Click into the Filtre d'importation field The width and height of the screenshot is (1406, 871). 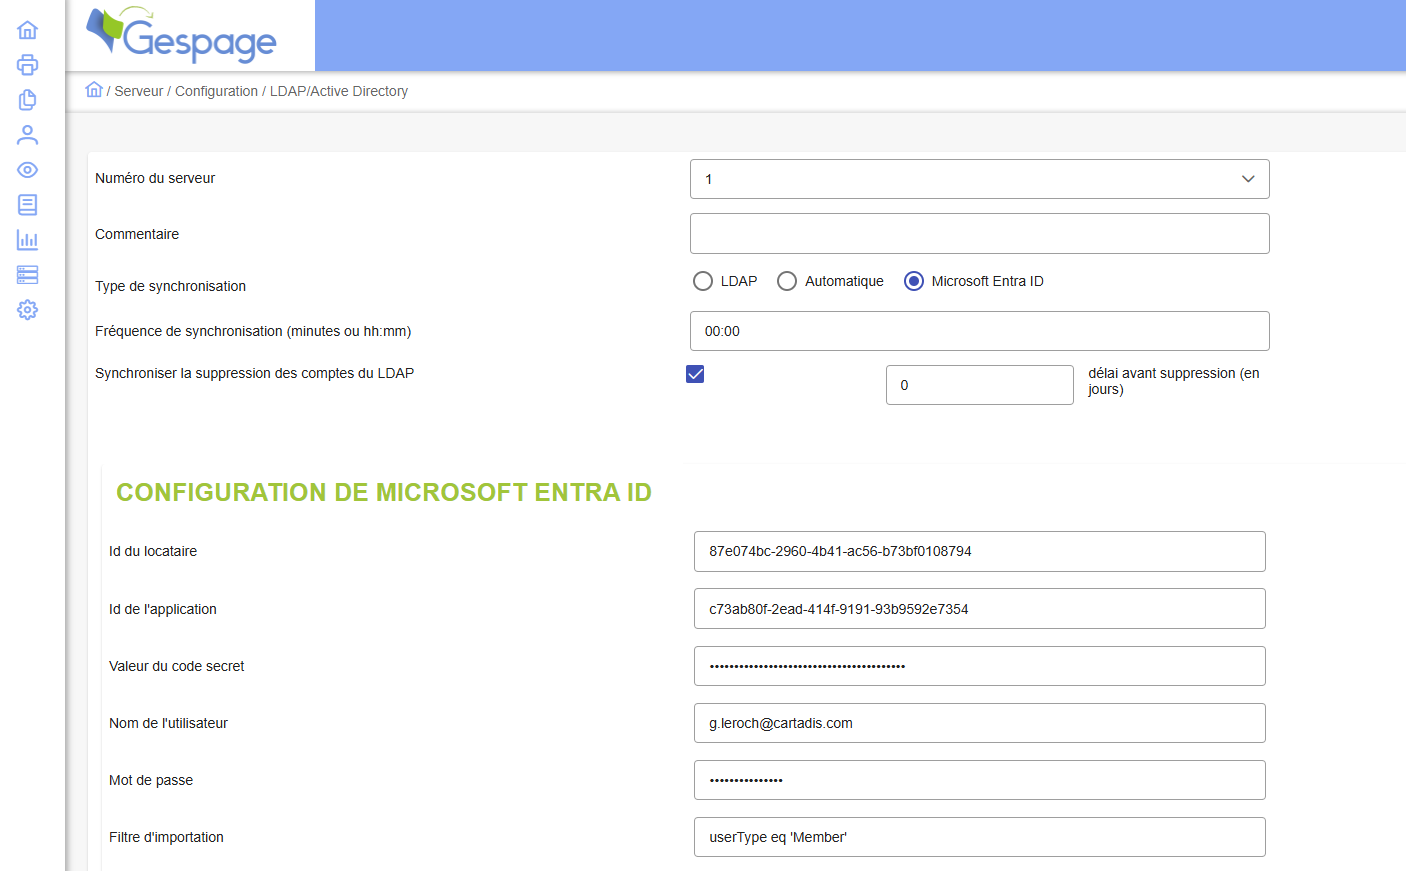tap(980, 837)
